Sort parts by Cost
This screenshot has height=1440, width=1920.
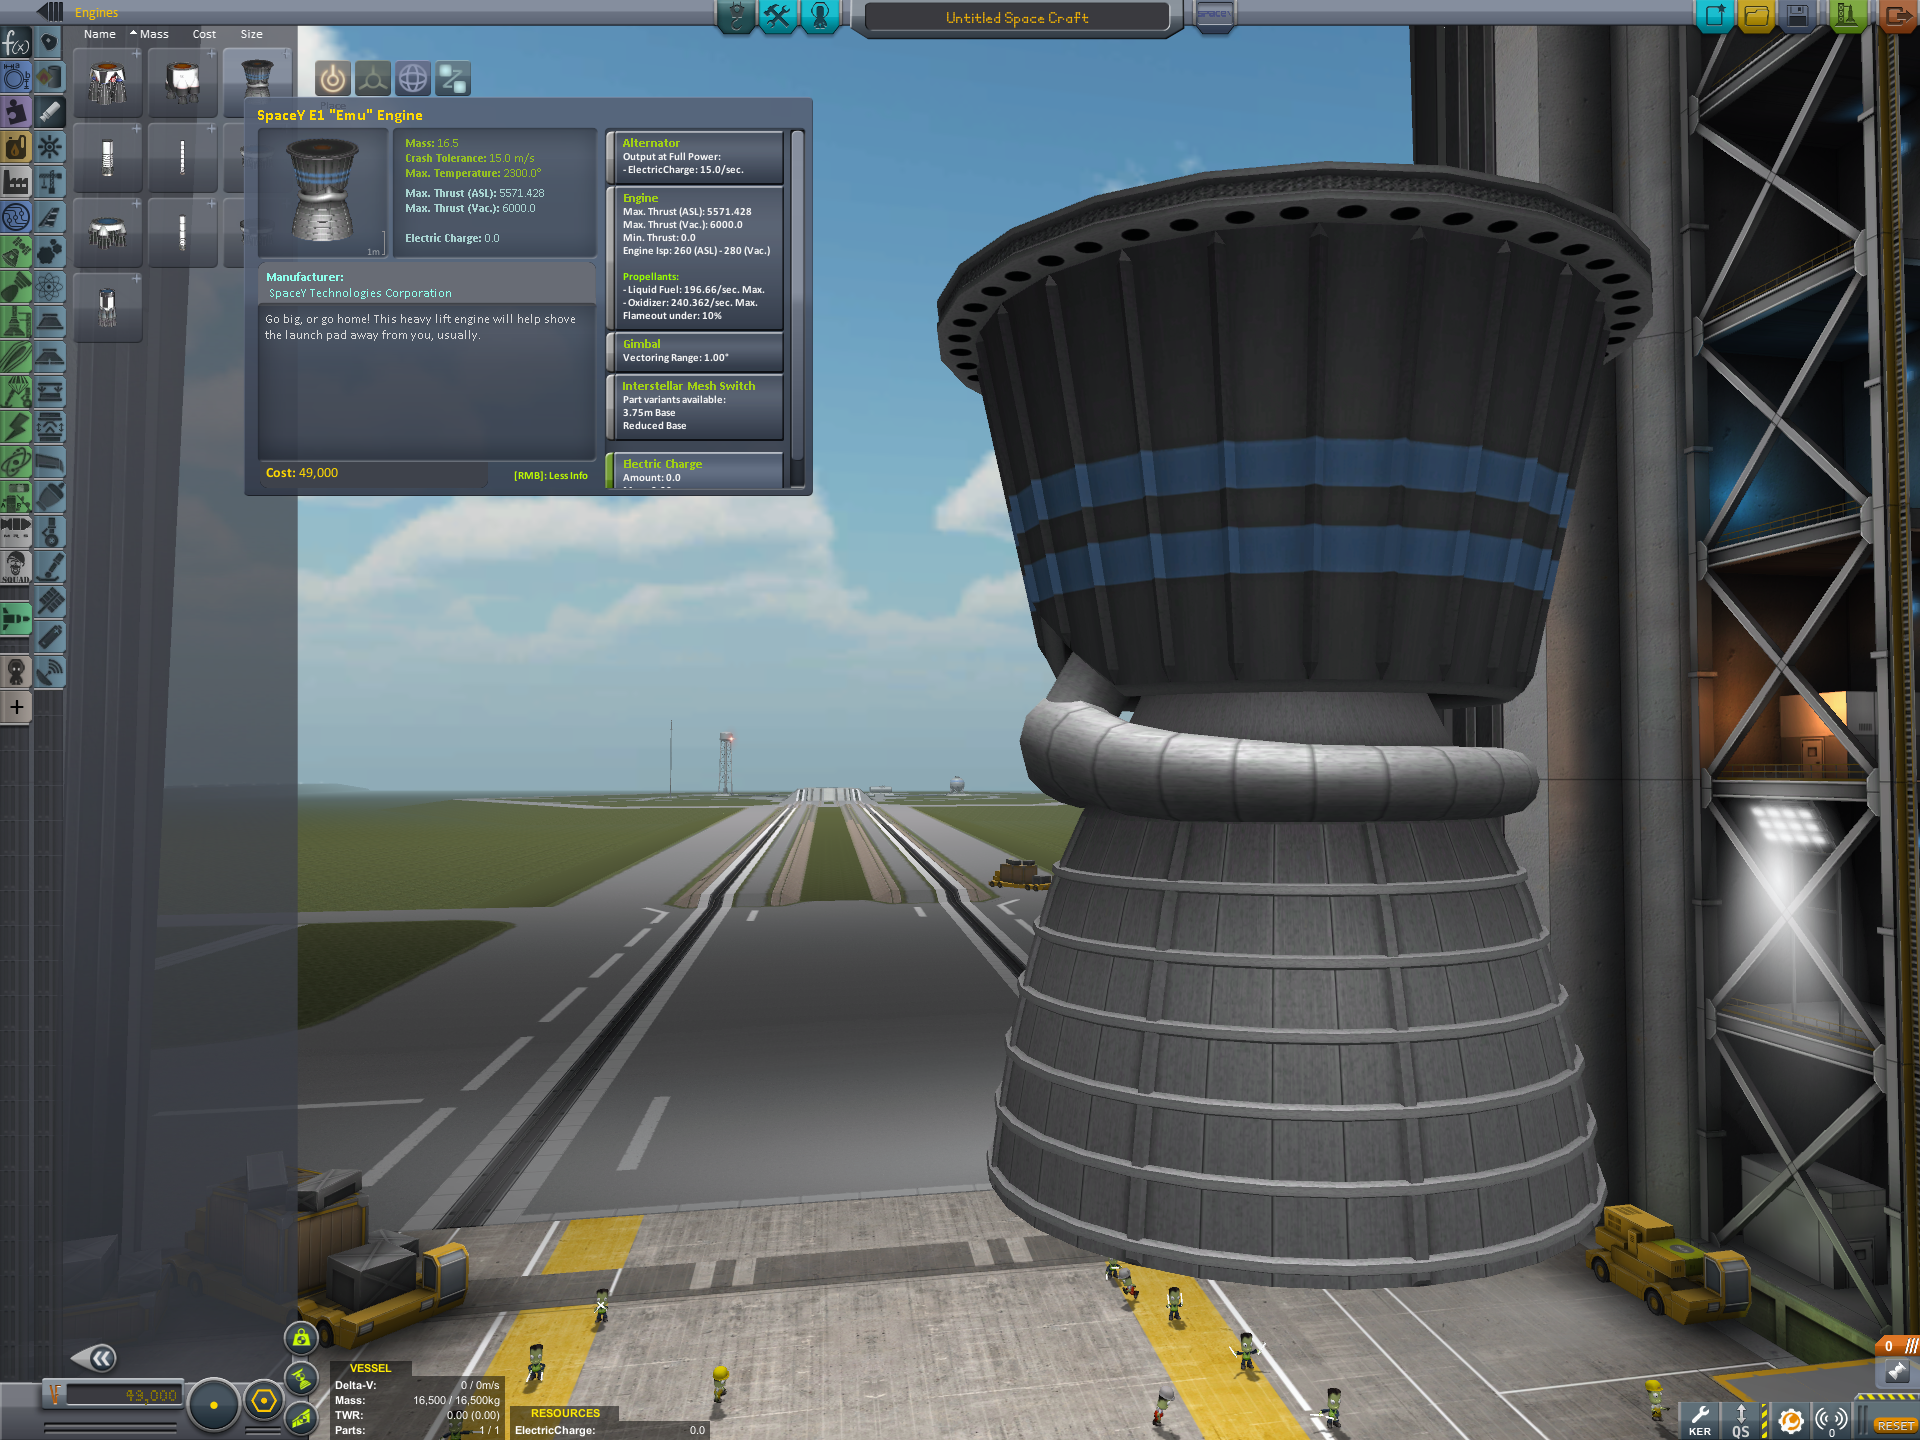tap(204, 34)
